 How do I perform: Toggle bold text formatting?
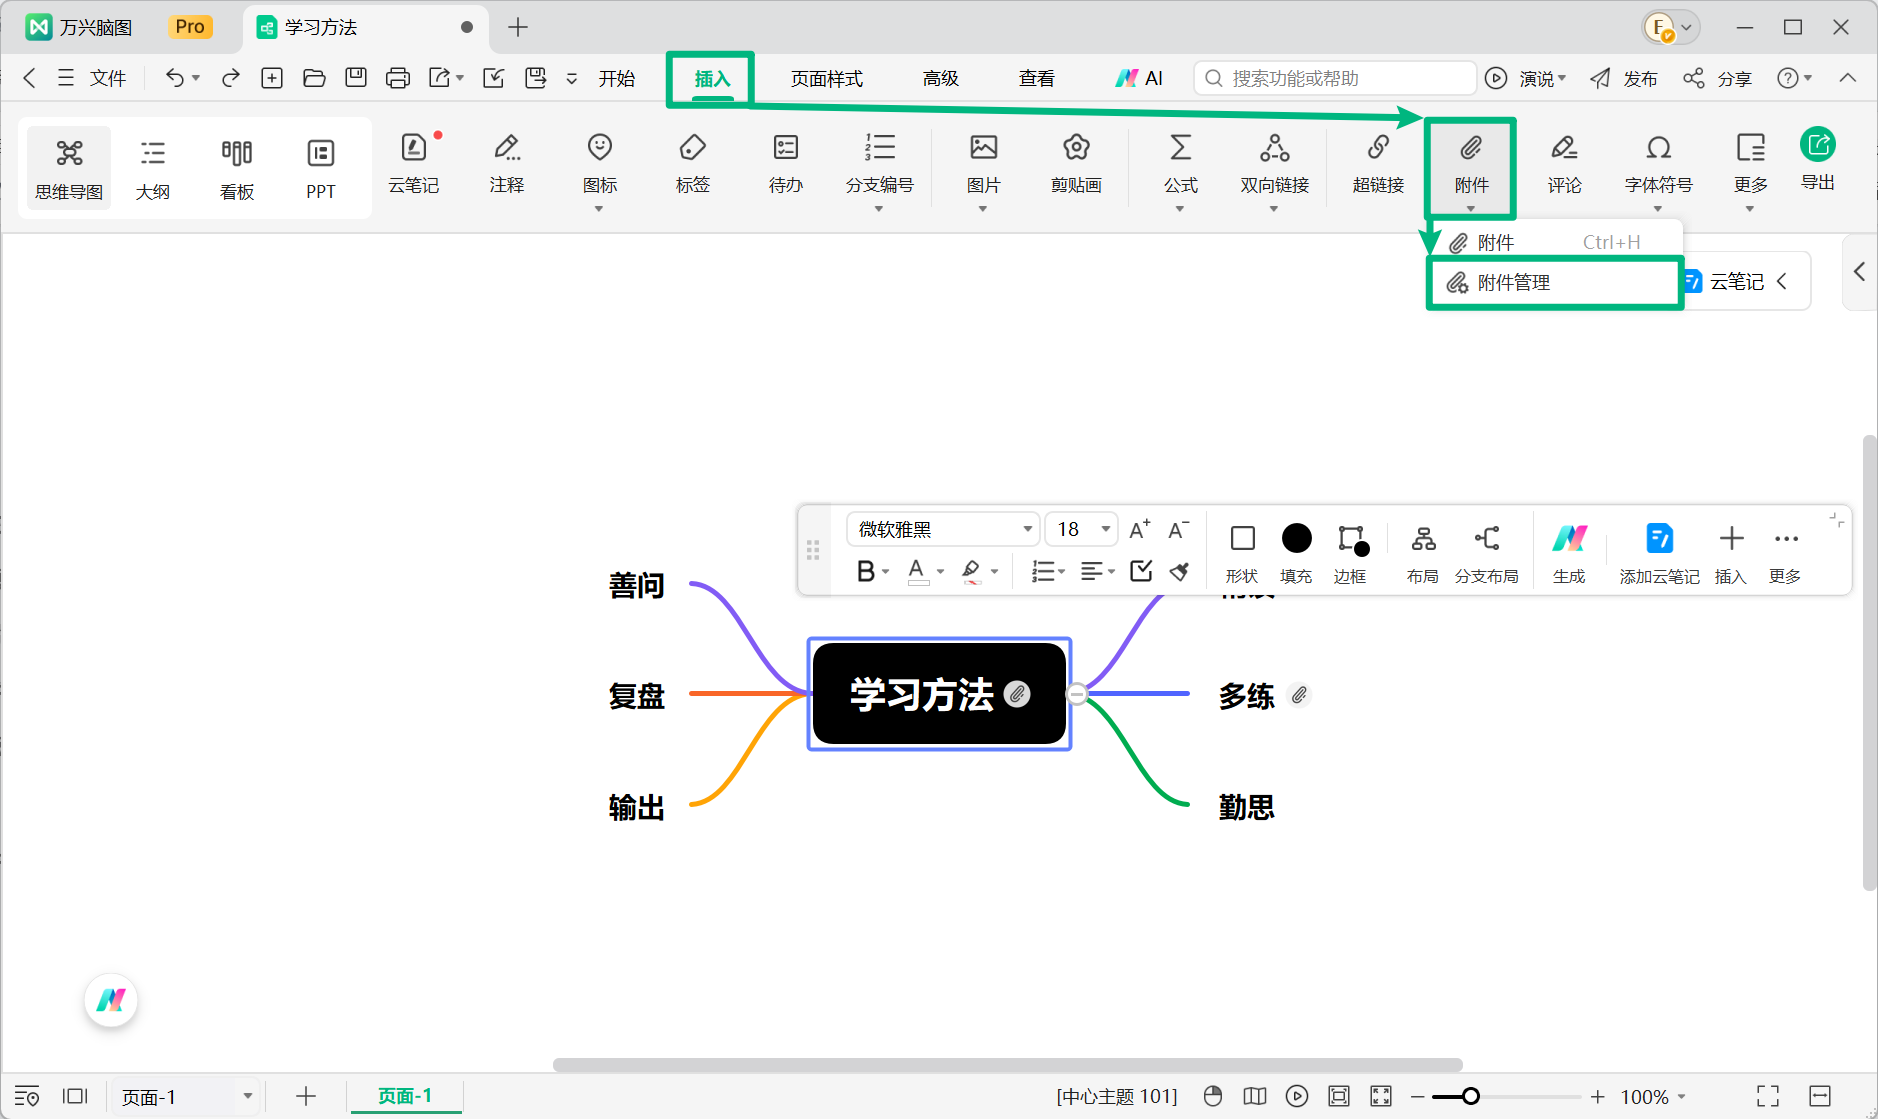click(x=866, y=571)
